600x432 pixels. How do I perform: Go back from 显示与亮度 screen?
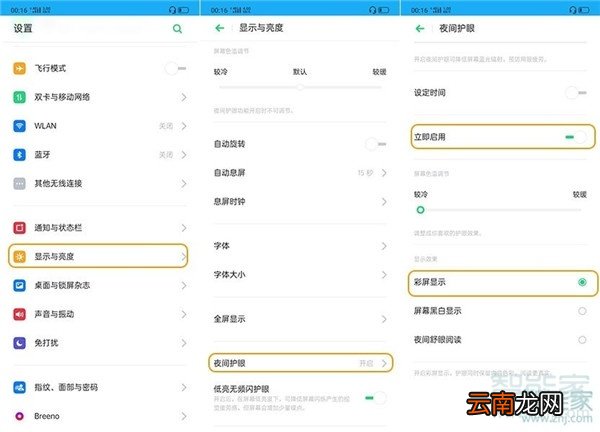coord(220,28)
